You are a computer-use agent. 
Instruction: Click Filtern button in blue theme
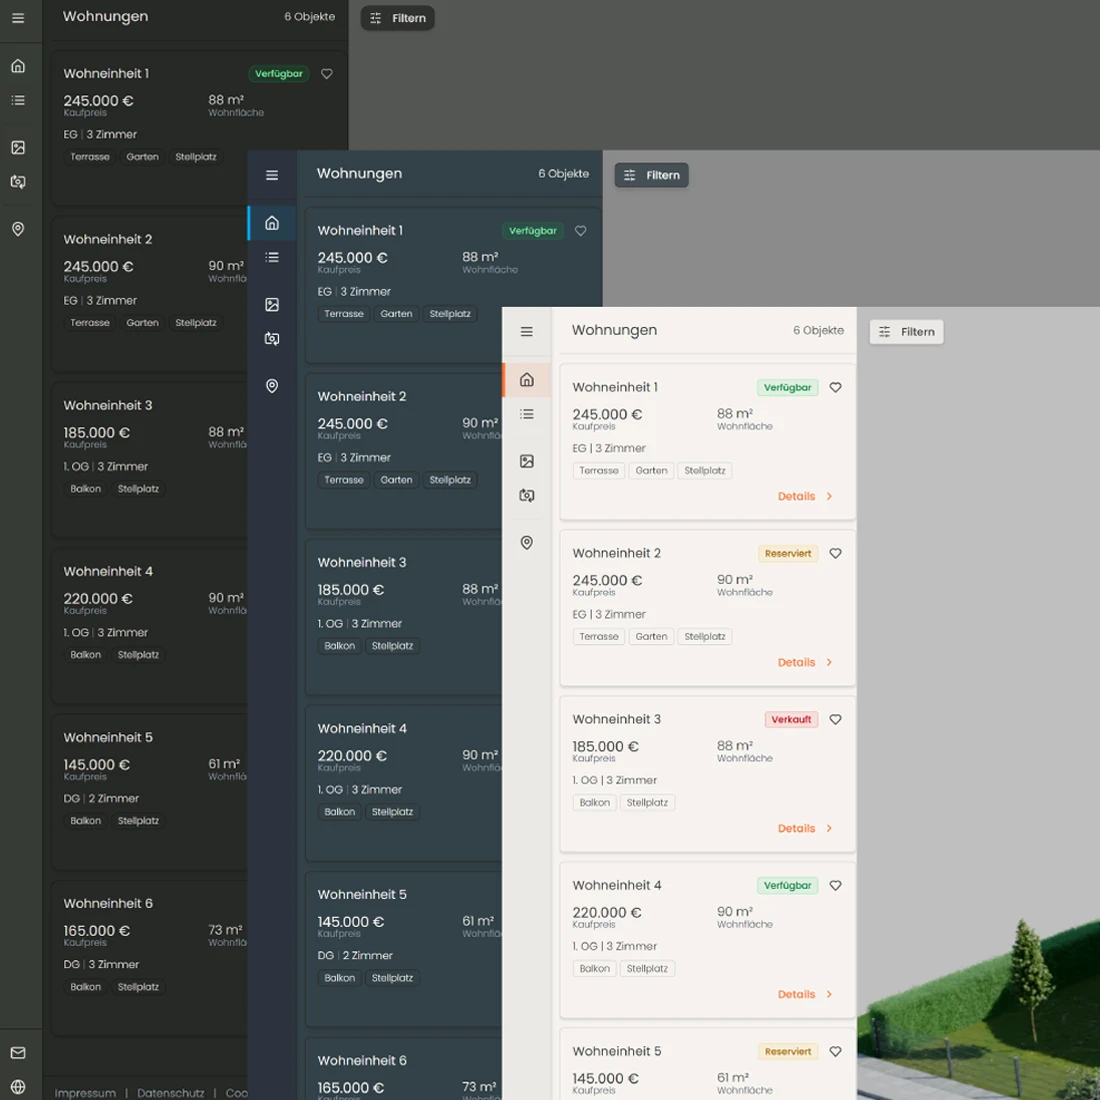[652, 175]
